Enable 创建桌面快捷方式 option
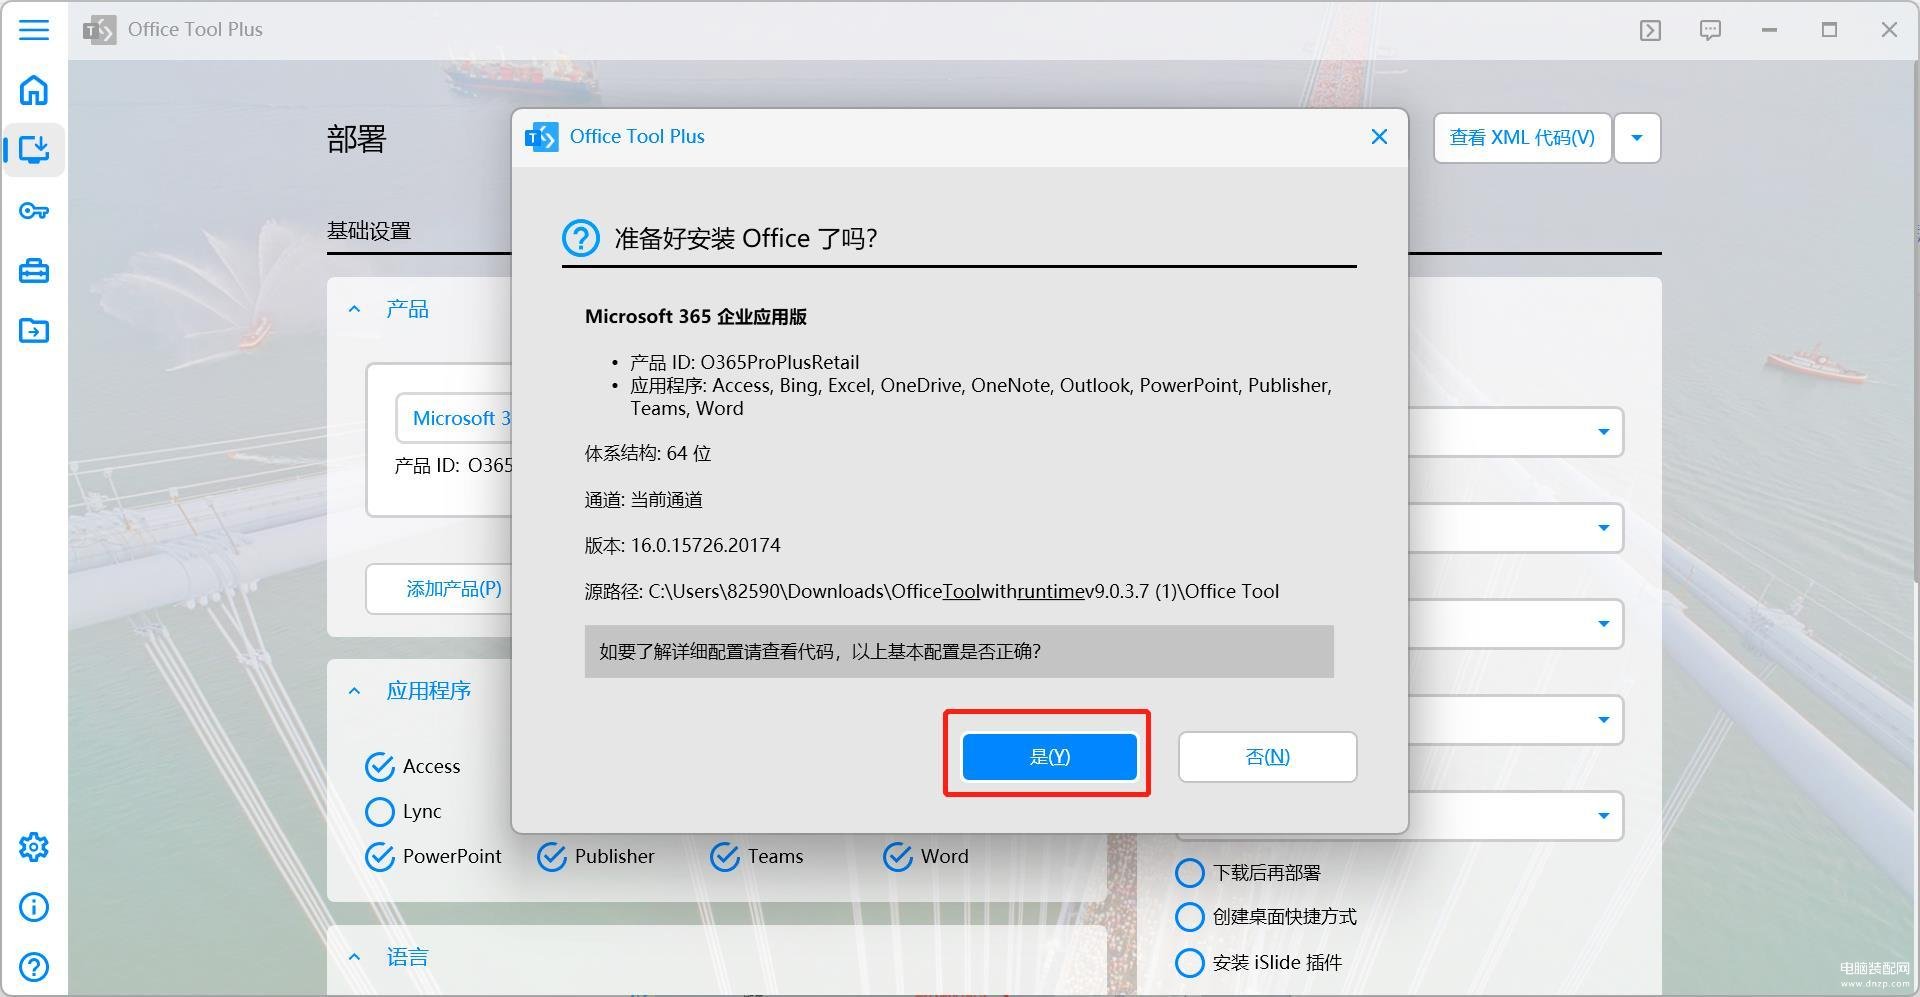The height and width of the screenshot is (997, 1920). 1190,917
